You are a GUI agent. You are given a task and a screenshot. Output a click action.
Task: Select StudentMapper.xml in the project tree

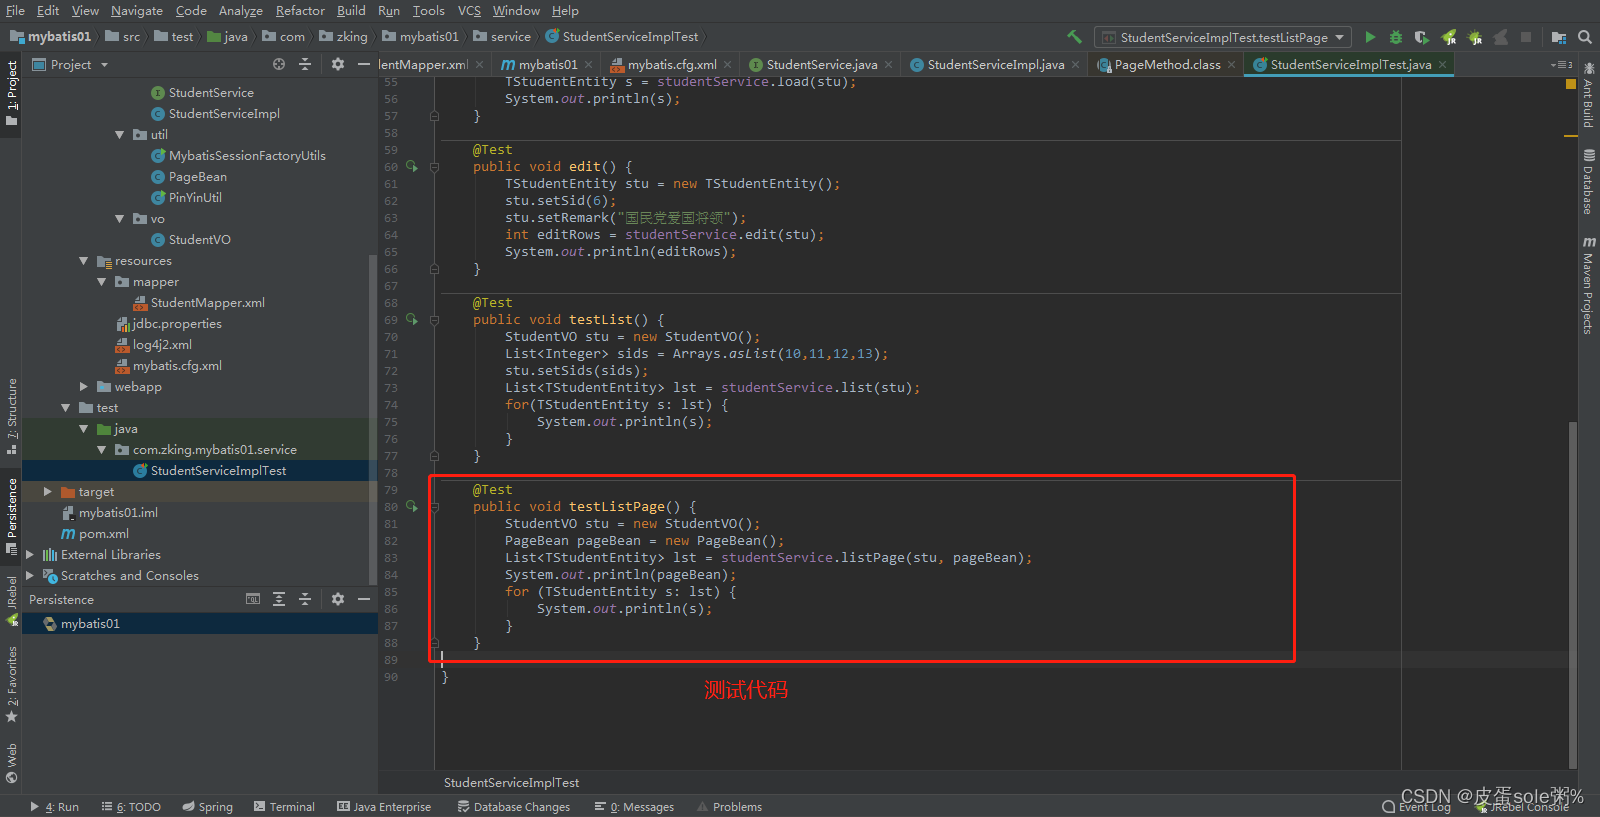pos(207,303)
